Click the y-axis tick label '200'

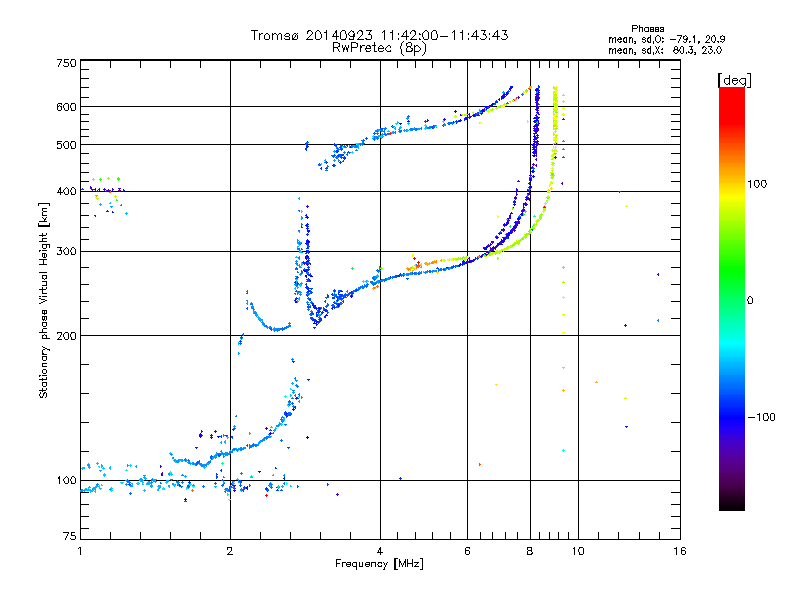click(66, 336)
